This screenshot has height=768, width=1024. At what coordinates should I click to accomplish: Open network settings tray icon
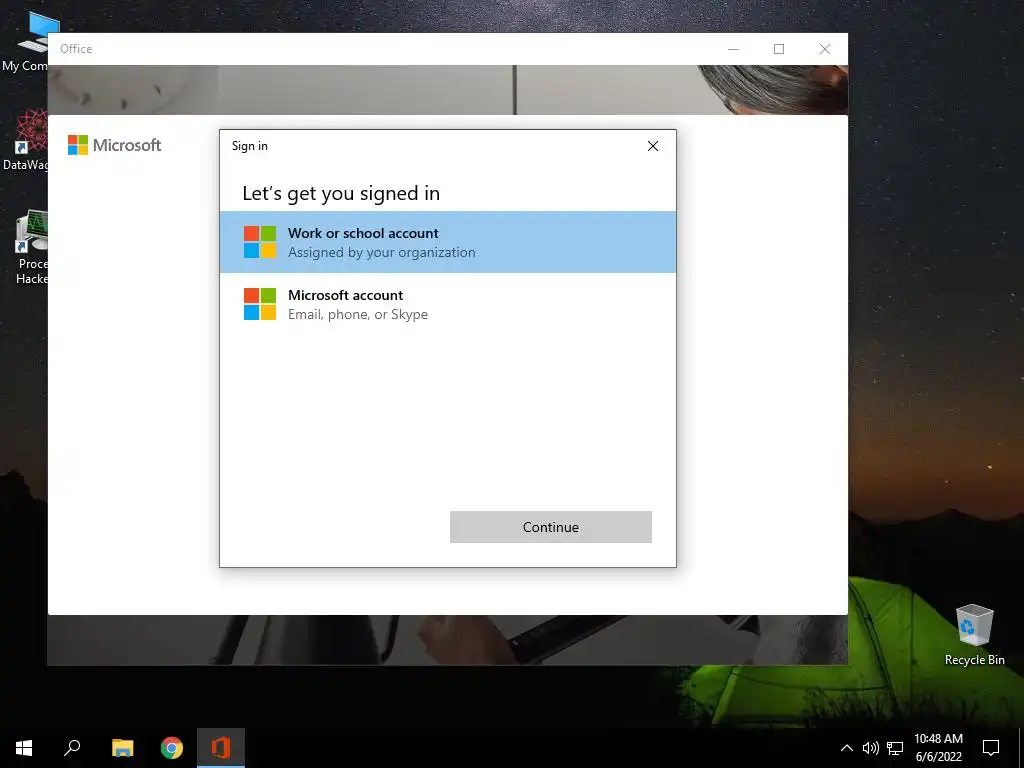(x=895, y=748)
